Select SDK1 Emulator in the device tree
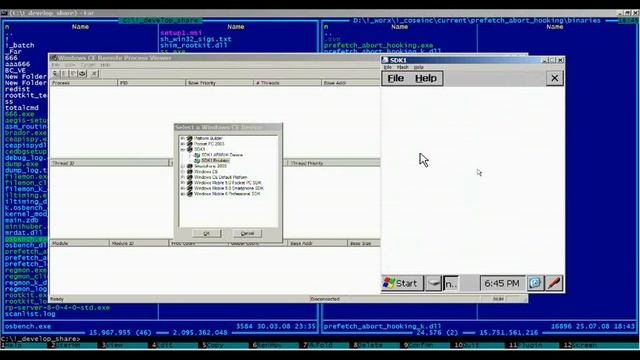The width and height of the screenshot is (640, 360). coord(215,160)
